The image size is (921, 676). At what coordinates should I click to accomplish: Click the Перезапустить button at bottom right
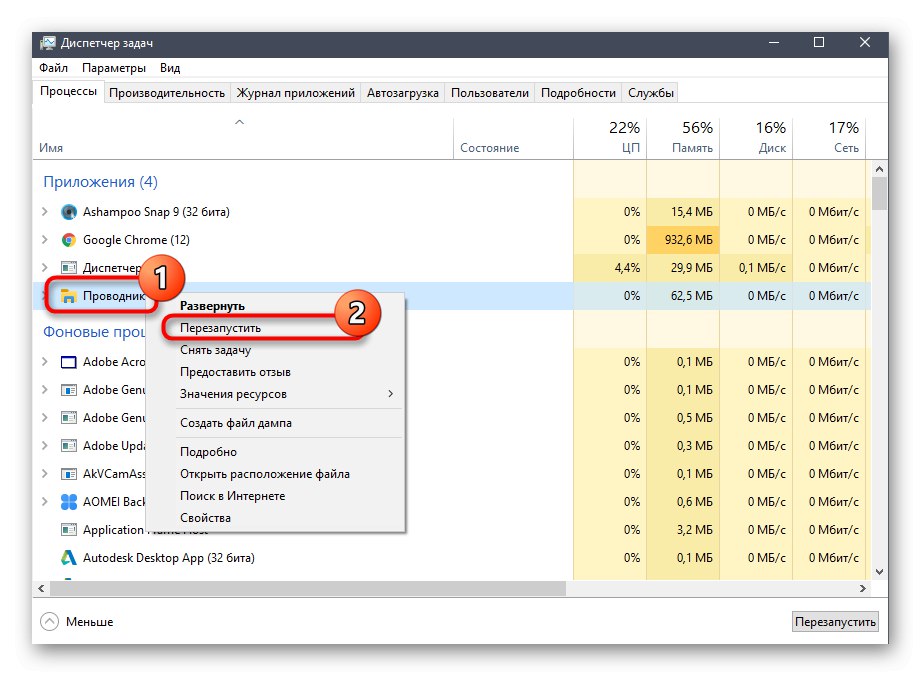coord(835,622)
